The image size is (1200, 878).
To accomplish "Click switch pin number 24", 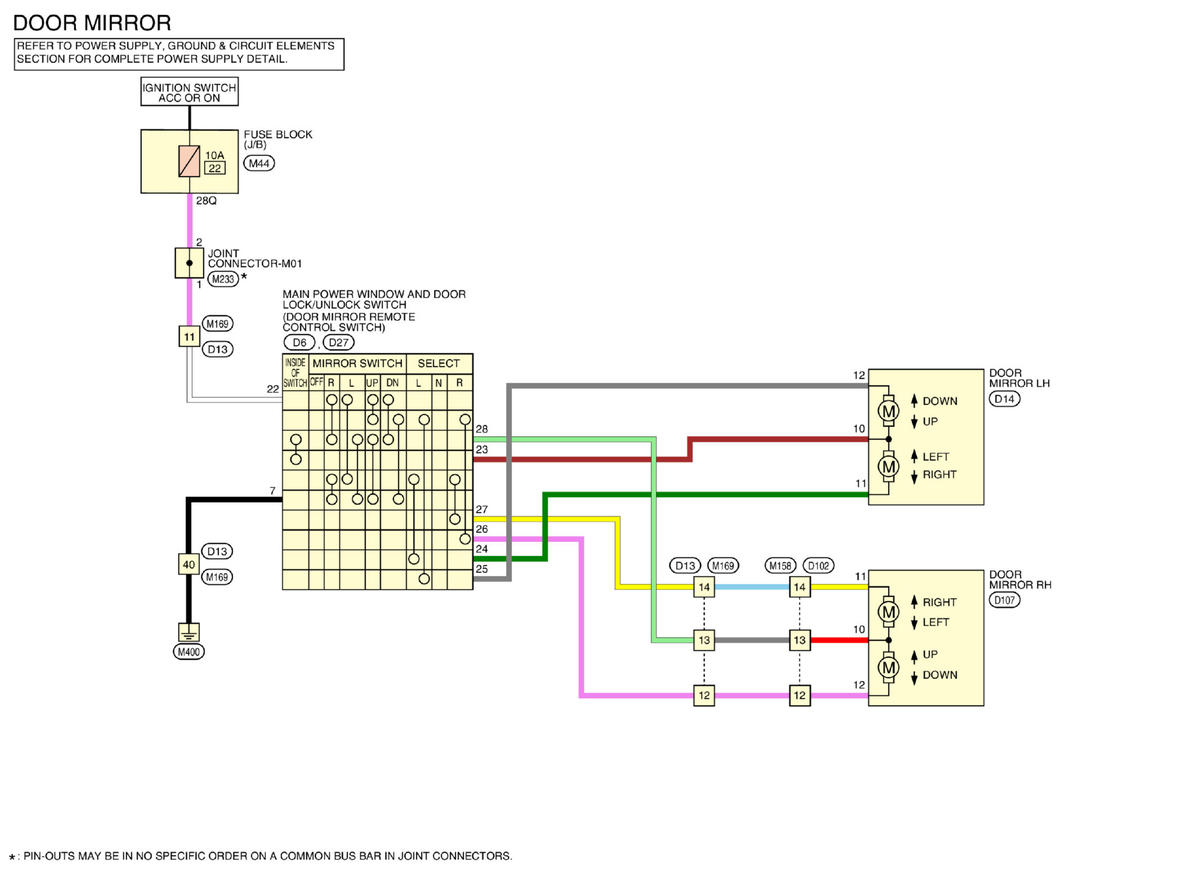I will point(482,548).
